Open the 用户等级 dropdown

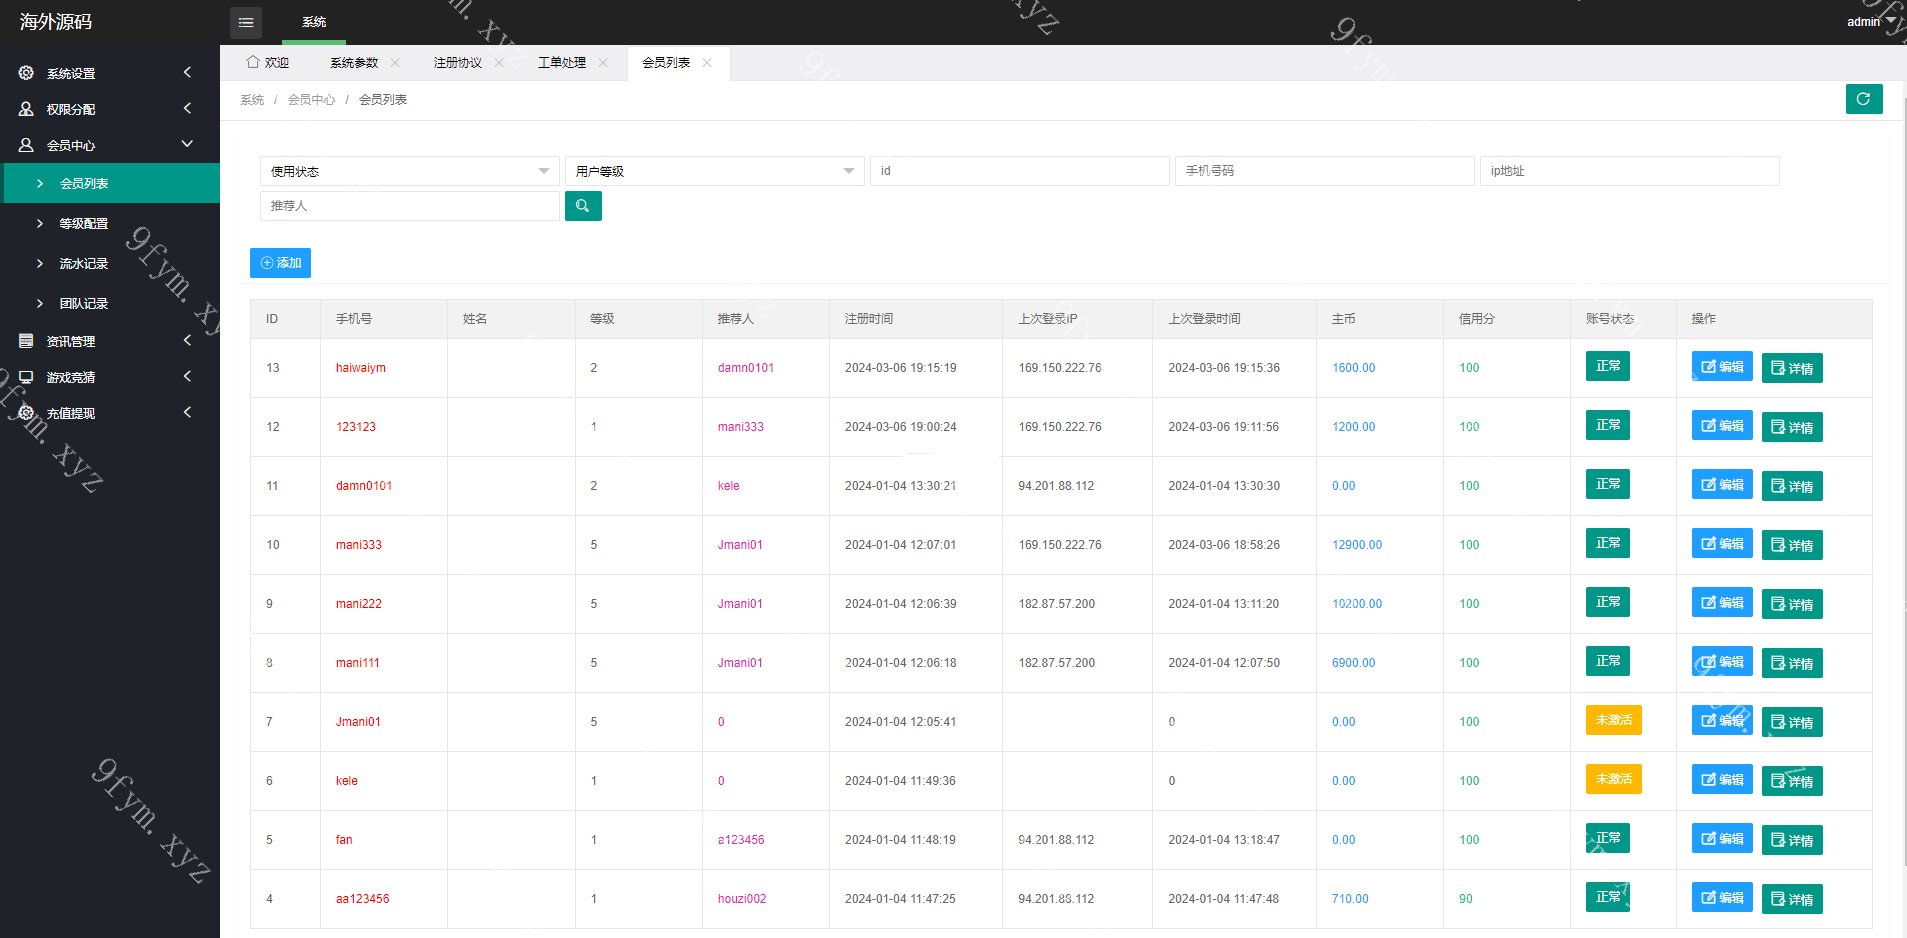(x=714, y=171)
